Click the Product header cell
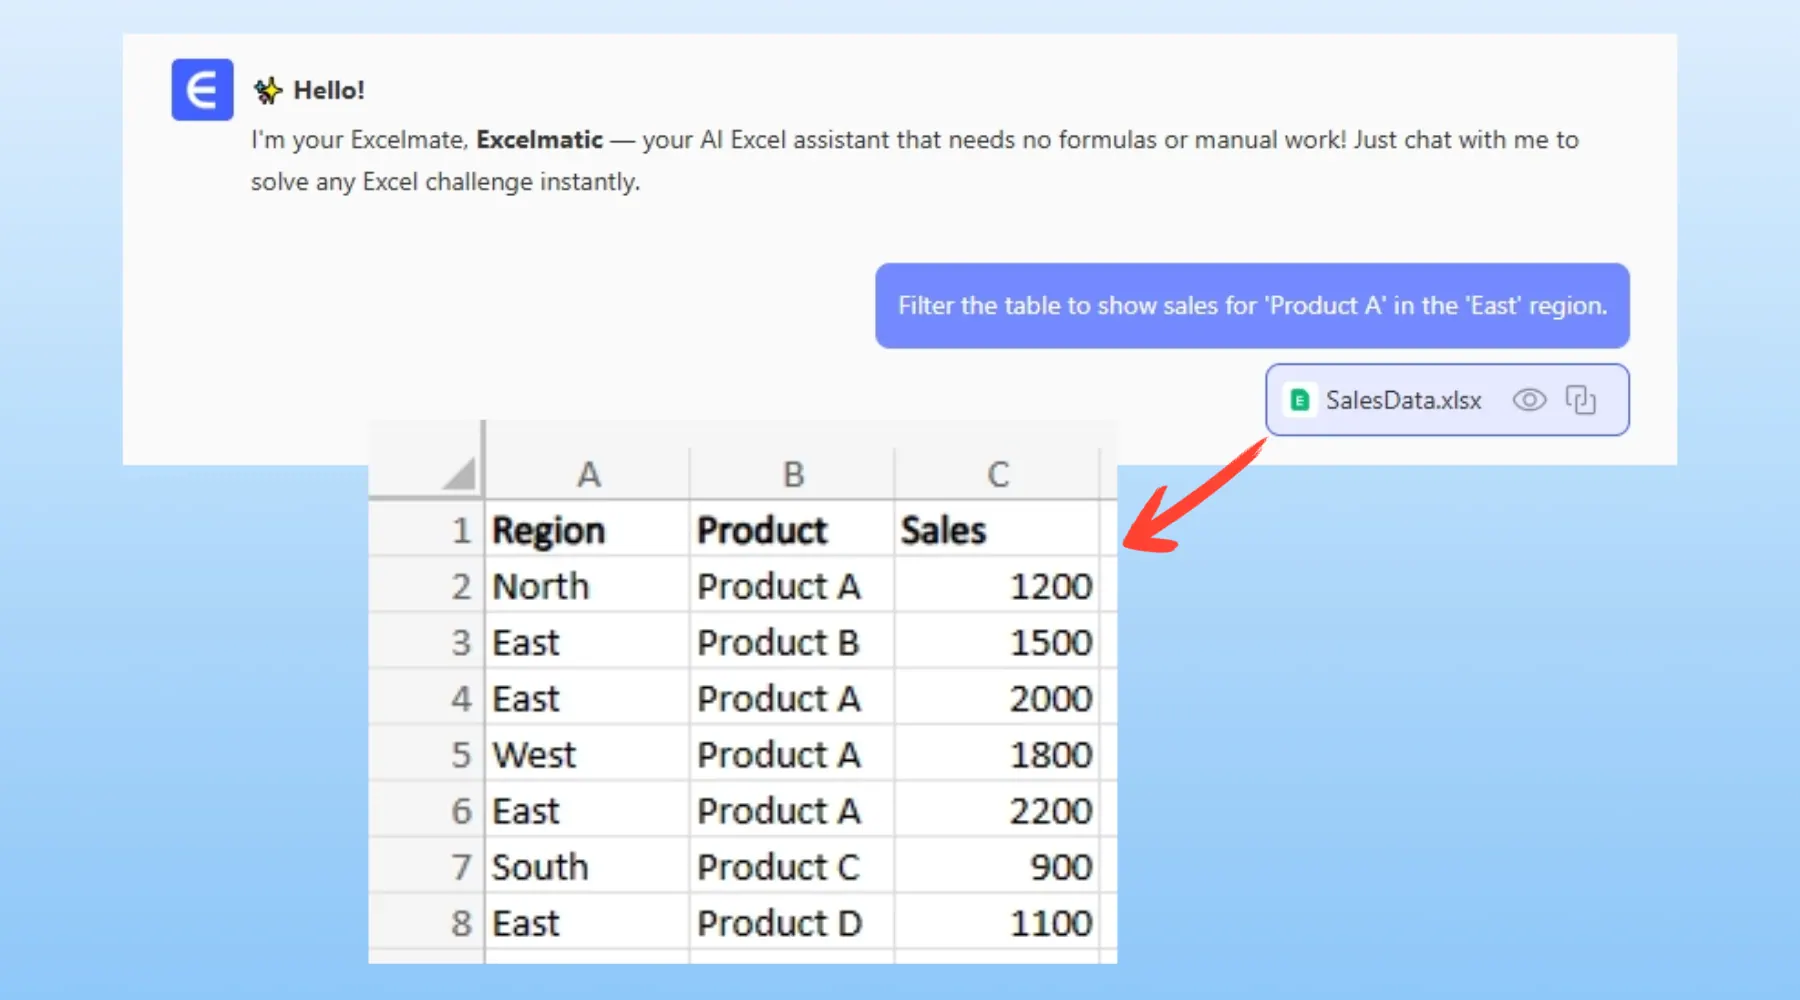The height and width of the screenshot is (1000, 1800). (x=792, y=530)
